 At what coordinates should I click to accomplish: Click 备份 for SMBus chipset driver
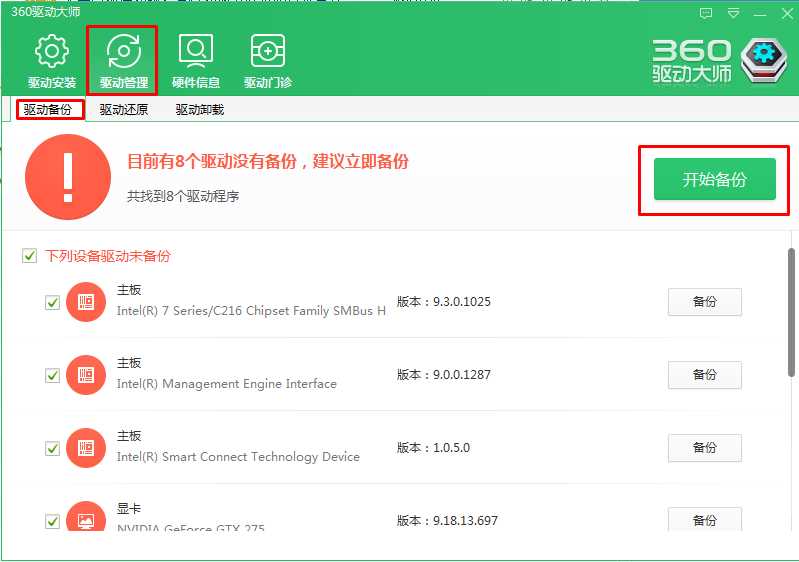click(705, 302)
